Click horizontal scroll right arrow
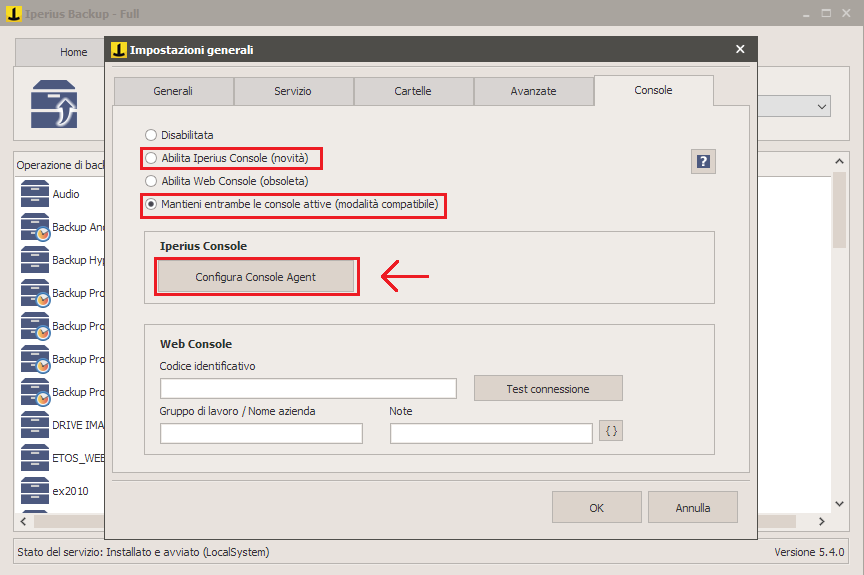This screenshot has height=575, width=864. pos(822,521)
